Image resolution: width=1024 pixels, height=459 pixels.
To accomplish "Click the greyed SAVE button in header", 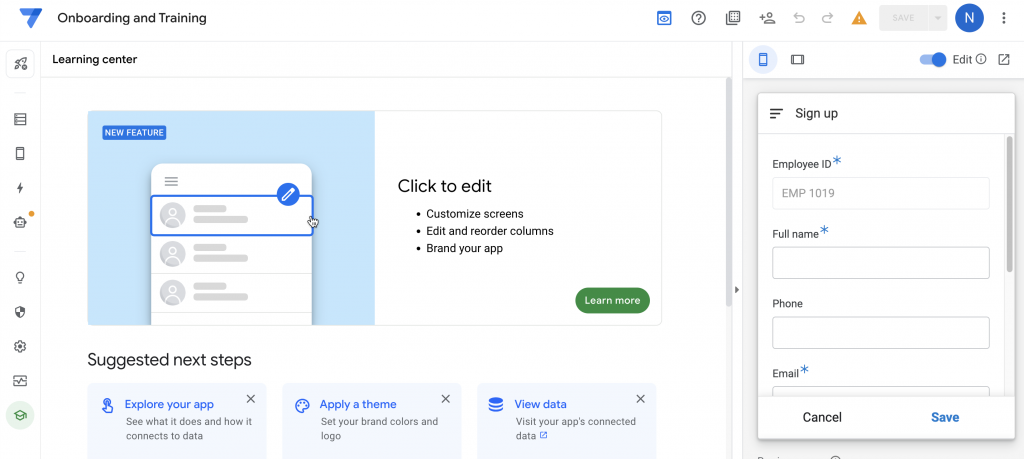I will point(903,18).
